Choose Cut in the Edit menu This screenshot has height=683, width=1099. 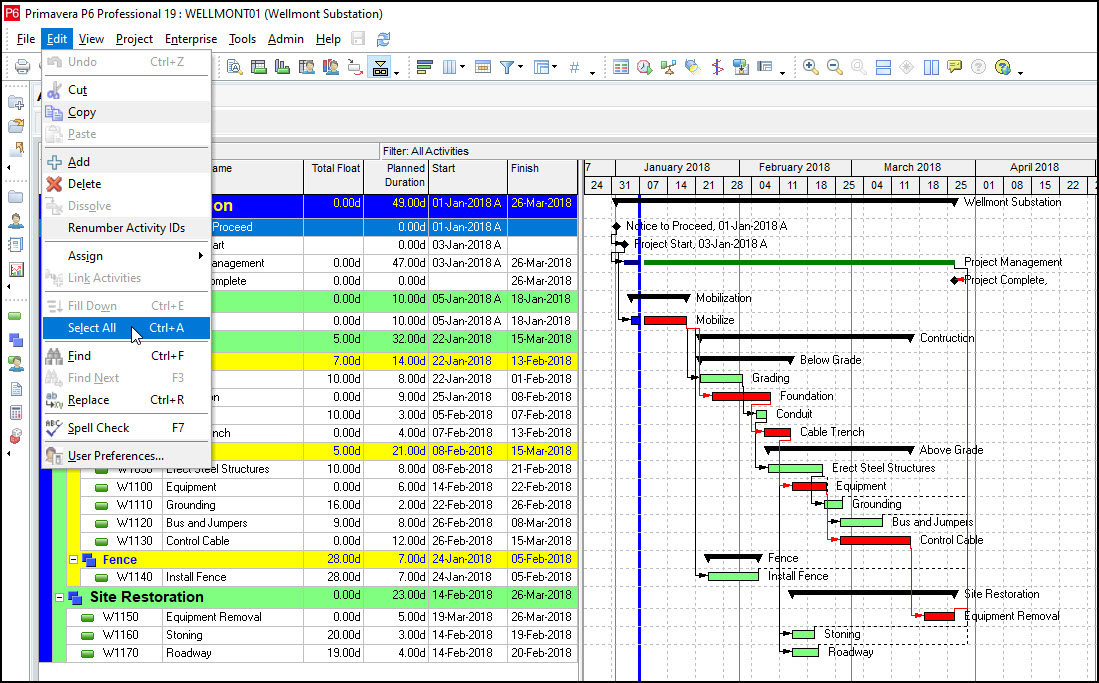click(x=126, y=90)
